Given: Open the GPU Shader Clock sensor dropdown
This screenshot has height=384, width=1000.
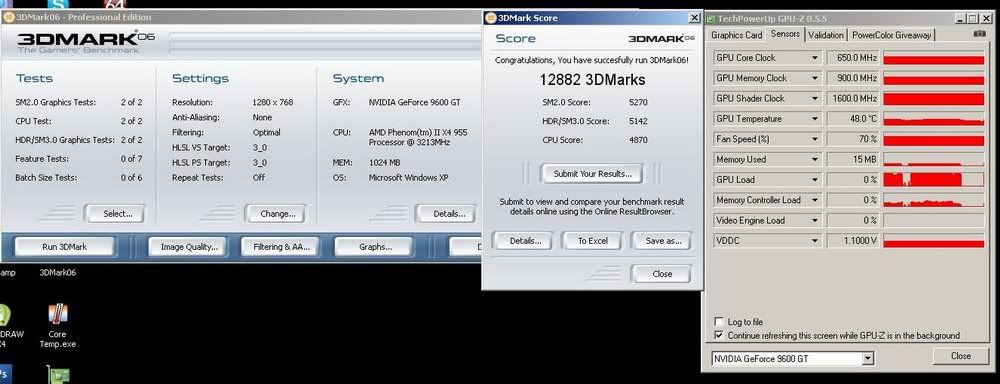Looking at the screenshot, I should [814, 99].
